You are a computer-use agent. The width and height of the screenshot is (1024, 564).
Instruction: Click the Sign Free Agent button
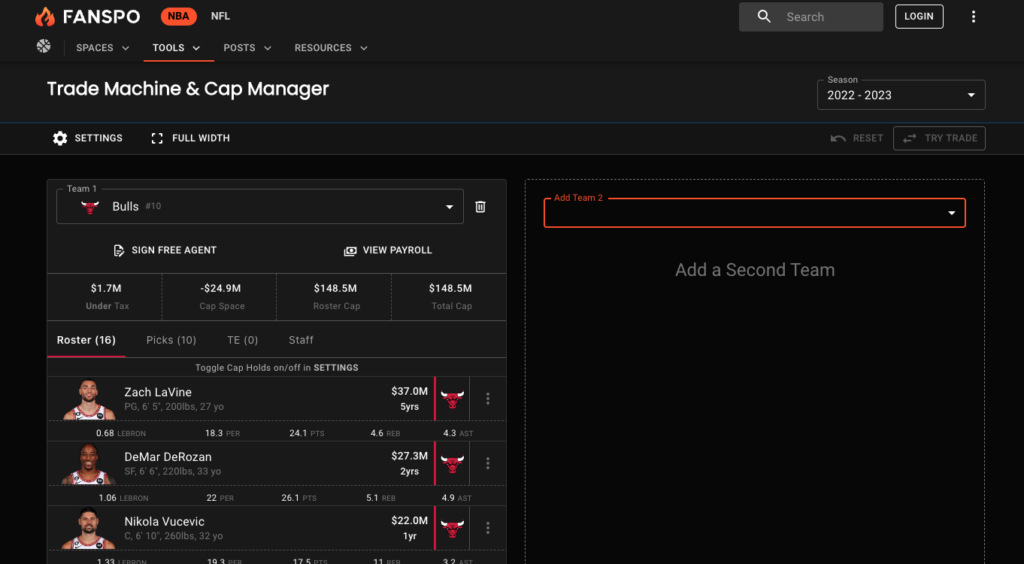[165, 250]
